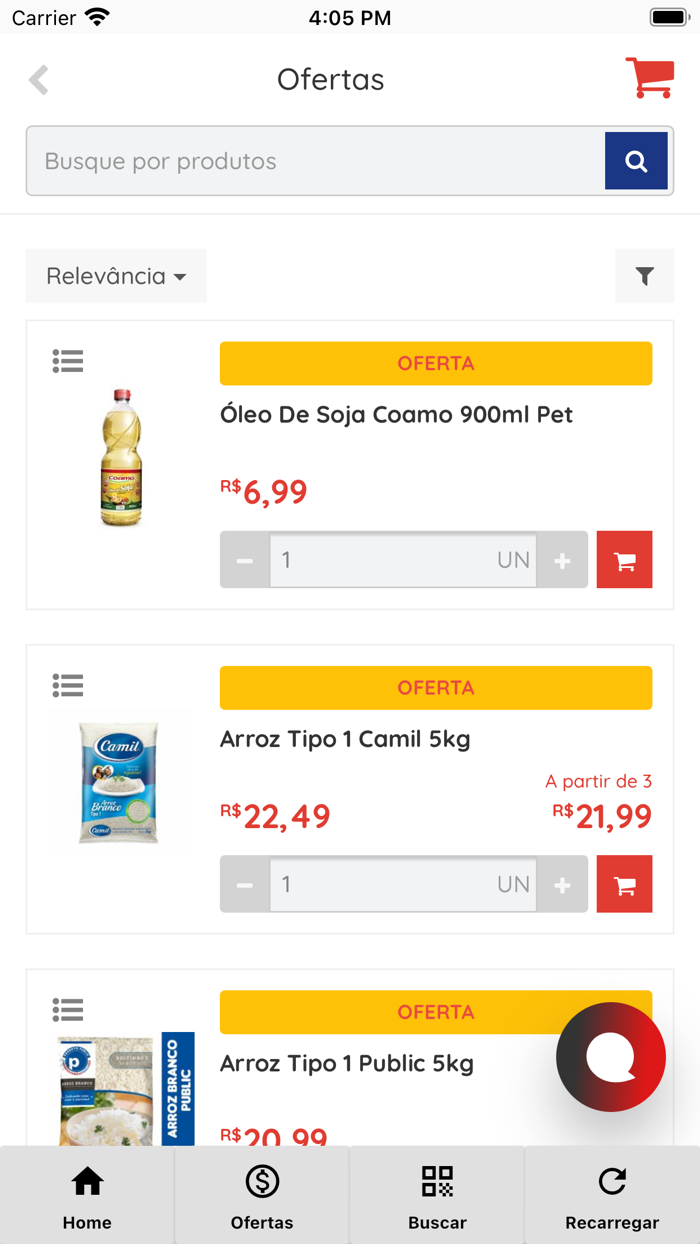
Task: Click the list details icon on Óleo De Soja card
Action: pyautogui.click(x=67, y=360)
